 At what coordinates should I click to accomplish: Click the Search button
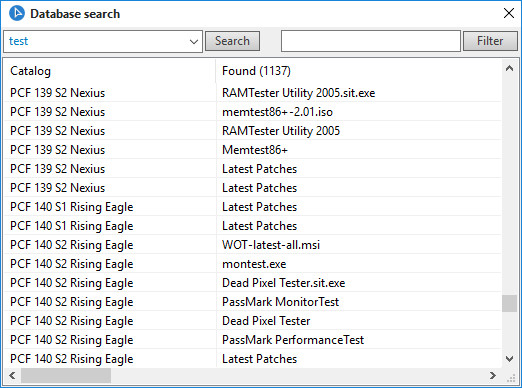pyautogui.click(x=232, y=41)
